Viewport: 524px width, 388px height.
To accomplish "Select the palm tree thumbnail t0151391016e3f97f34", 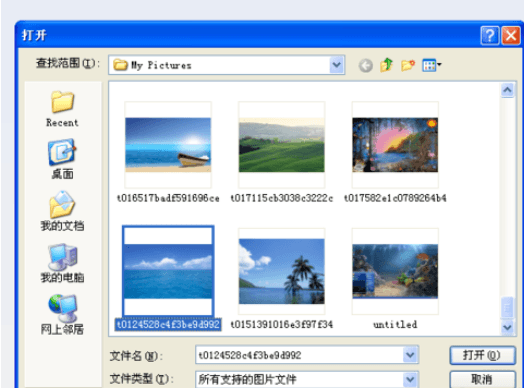I will pos(281,271).
